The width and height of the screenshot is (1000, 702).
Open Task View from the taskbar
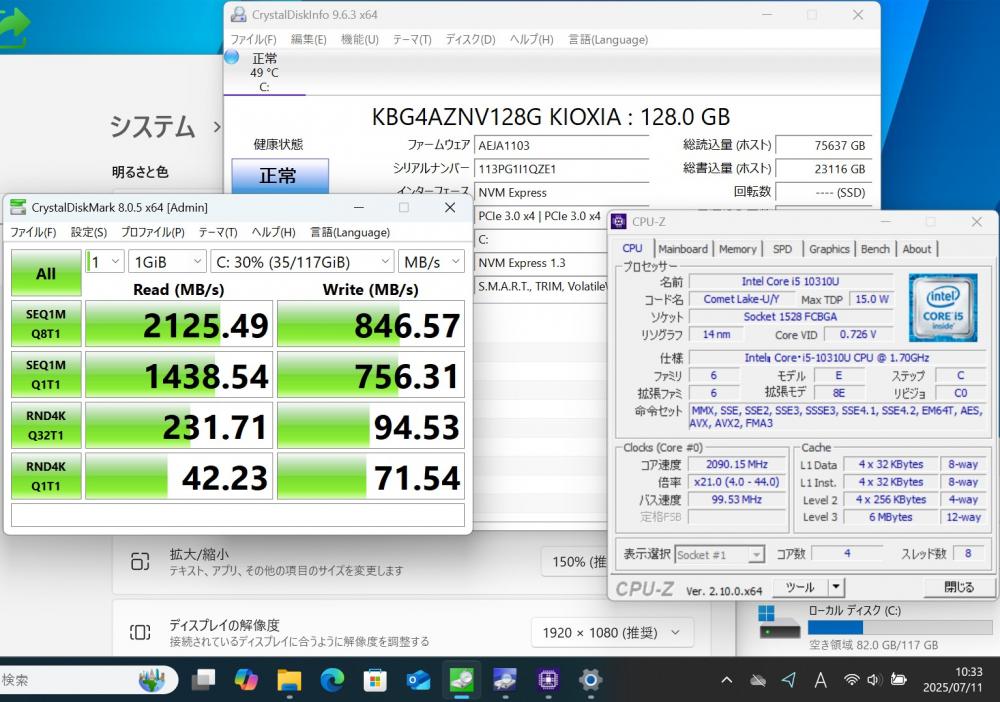tap(203, 680)
